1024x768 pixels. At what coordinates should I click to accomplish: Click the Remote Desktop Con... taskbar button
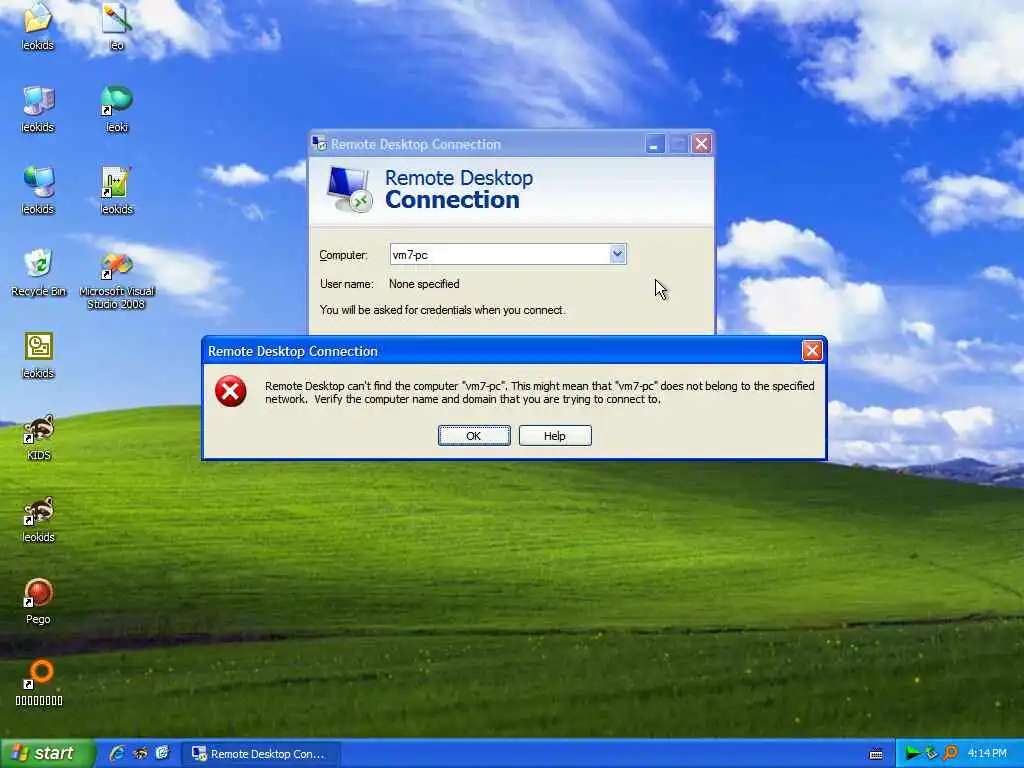point(261,754)
